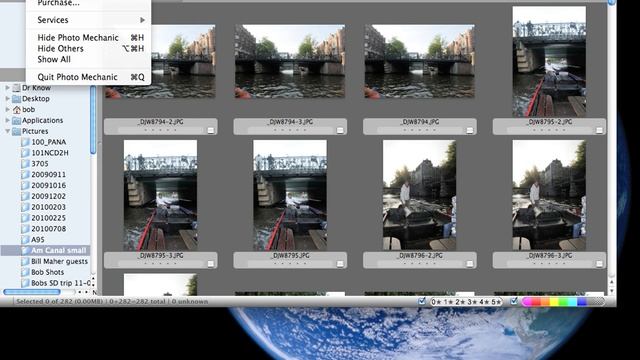This screenshot has width=640, height=360.
Task: Click the thumbnail grid scroll down arrow
Action: (611, 291)
